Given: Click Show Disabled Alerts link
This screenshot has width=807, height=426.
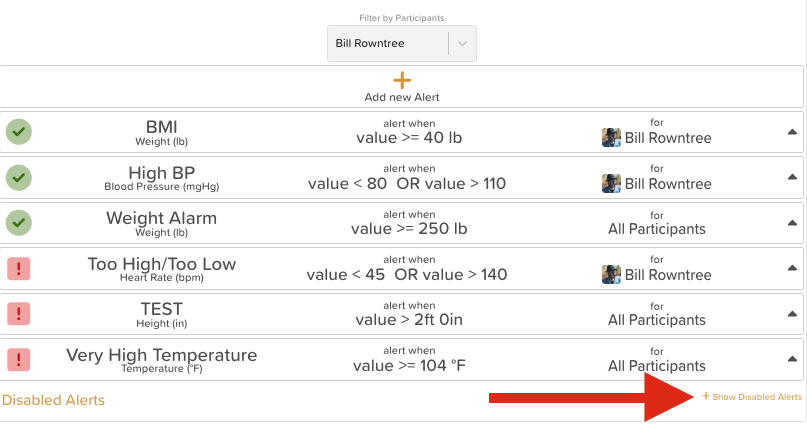Looking at the screenshot, I should point(752,397).
